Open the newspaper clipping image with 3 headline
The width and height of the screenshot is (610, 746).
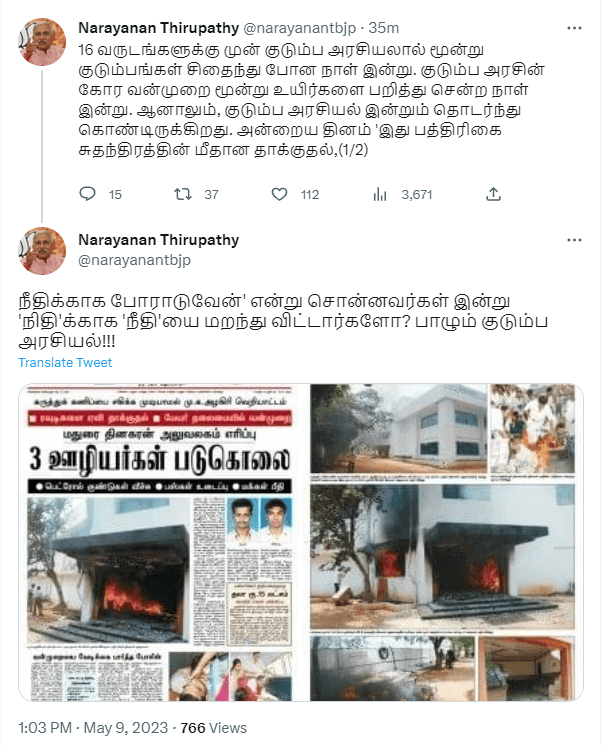(x=158, y=542)
